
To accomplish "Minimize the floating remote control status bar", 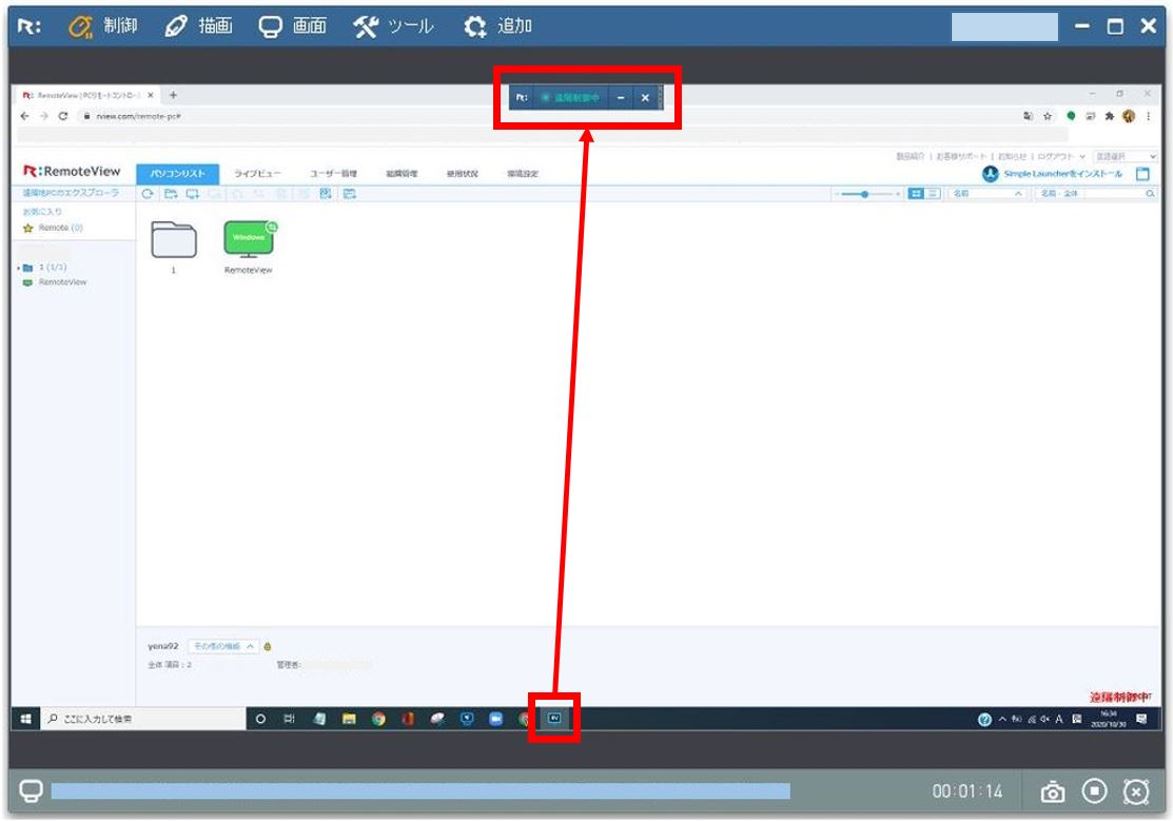I will pos(620,98).
